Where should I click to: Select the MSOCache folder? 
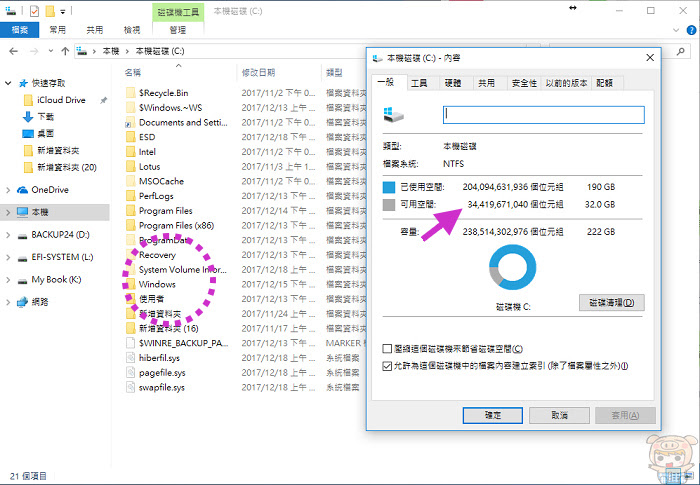(x=161, y=181)
